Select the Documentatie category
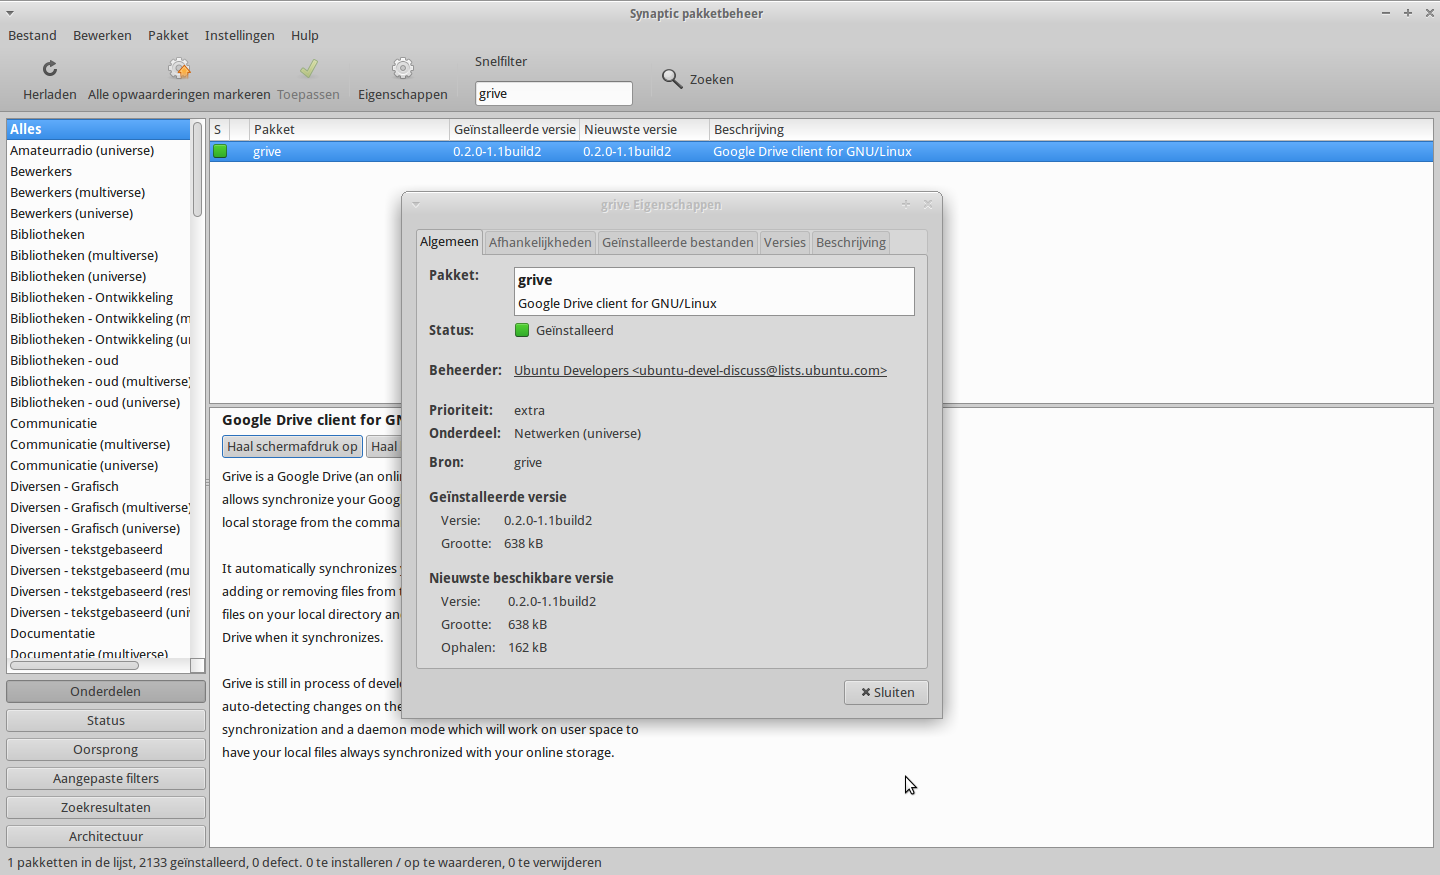The width and height of the screenshot is (1440, 875). 98,633
